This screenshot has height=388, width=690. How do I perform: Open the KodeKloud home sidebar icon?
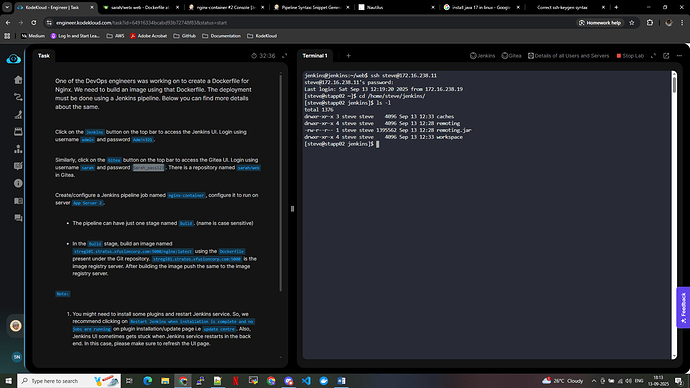(18, 80)
